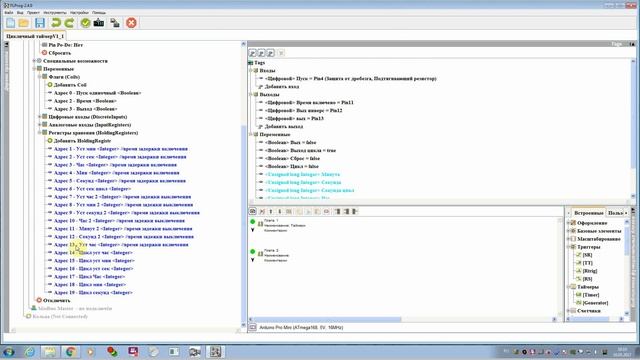This screenshot has width=640, height=360.
Task: Open the Вид menu
Action: [x=20, y=13]
